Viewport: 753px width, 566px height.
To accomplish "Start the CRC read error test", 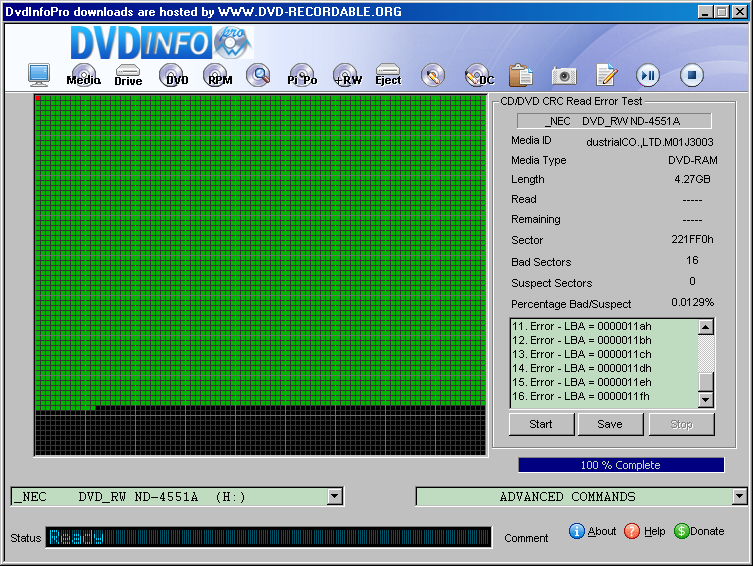I will (541, 424).
